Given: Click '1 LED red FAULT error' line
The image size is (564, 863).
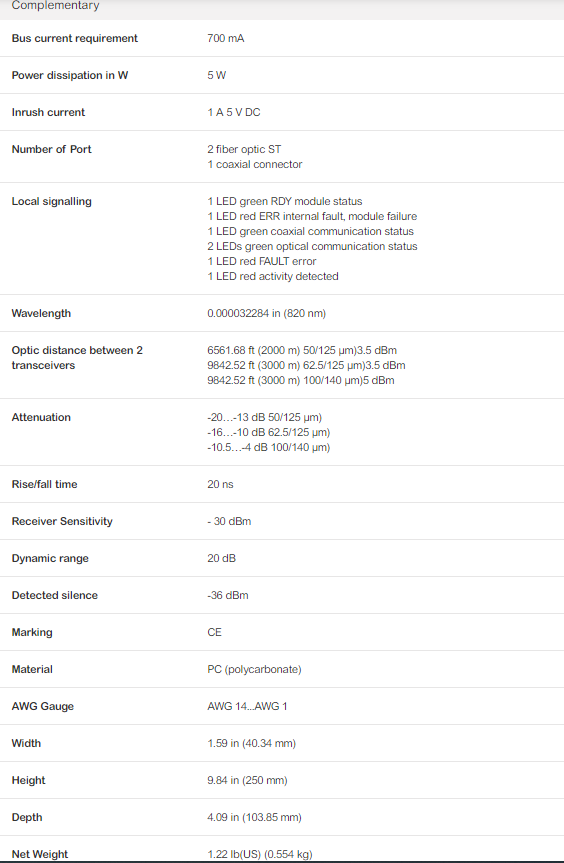Looking at the screenshot, I should [x=262, y=261].
